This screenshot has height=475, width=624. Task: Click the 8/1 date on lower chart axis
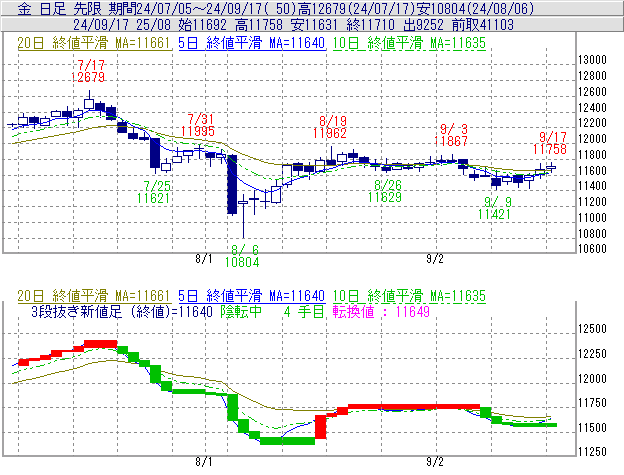203,462
